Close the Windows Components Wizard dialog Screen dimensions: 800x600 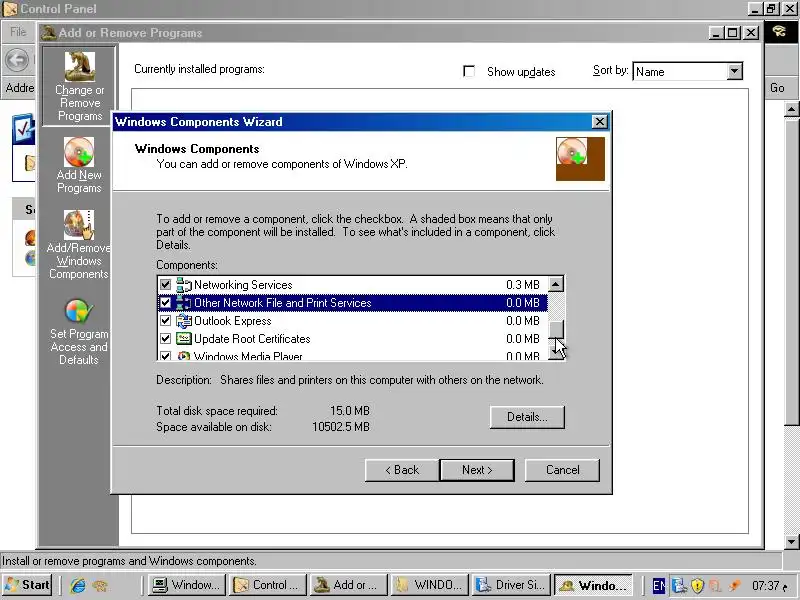(599, 122)
